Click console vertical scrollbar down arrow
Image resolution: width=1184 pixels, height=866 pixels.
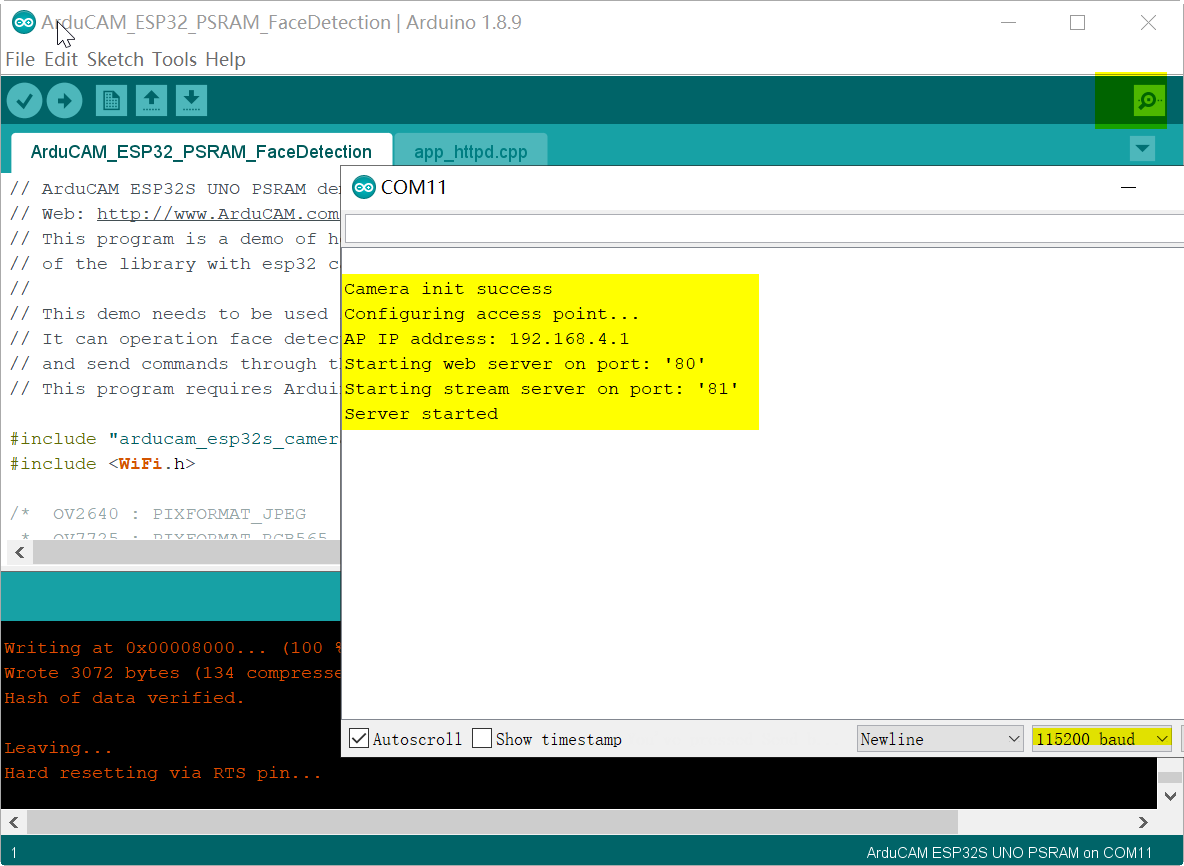[x=1170, y=796]
